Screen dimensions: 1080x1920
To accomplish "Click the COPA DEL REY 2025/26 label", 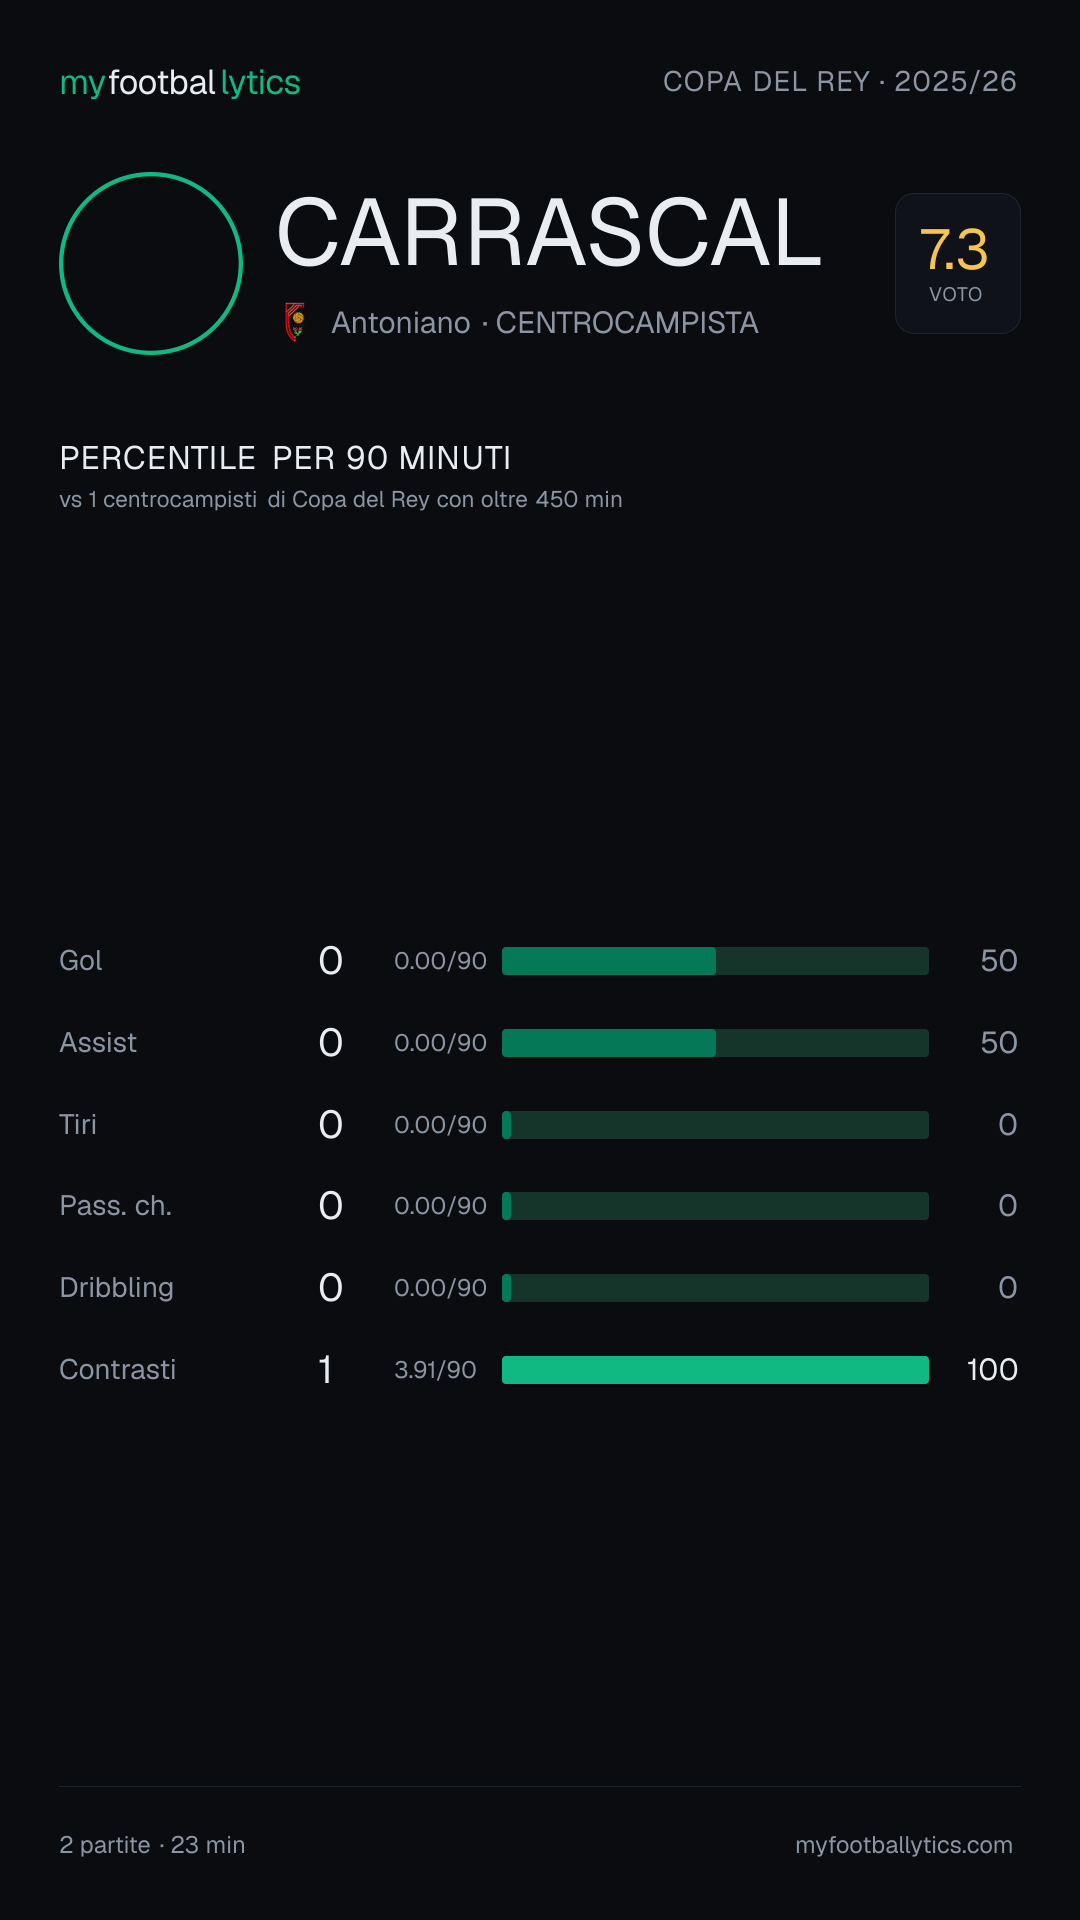I will point(840,81).
